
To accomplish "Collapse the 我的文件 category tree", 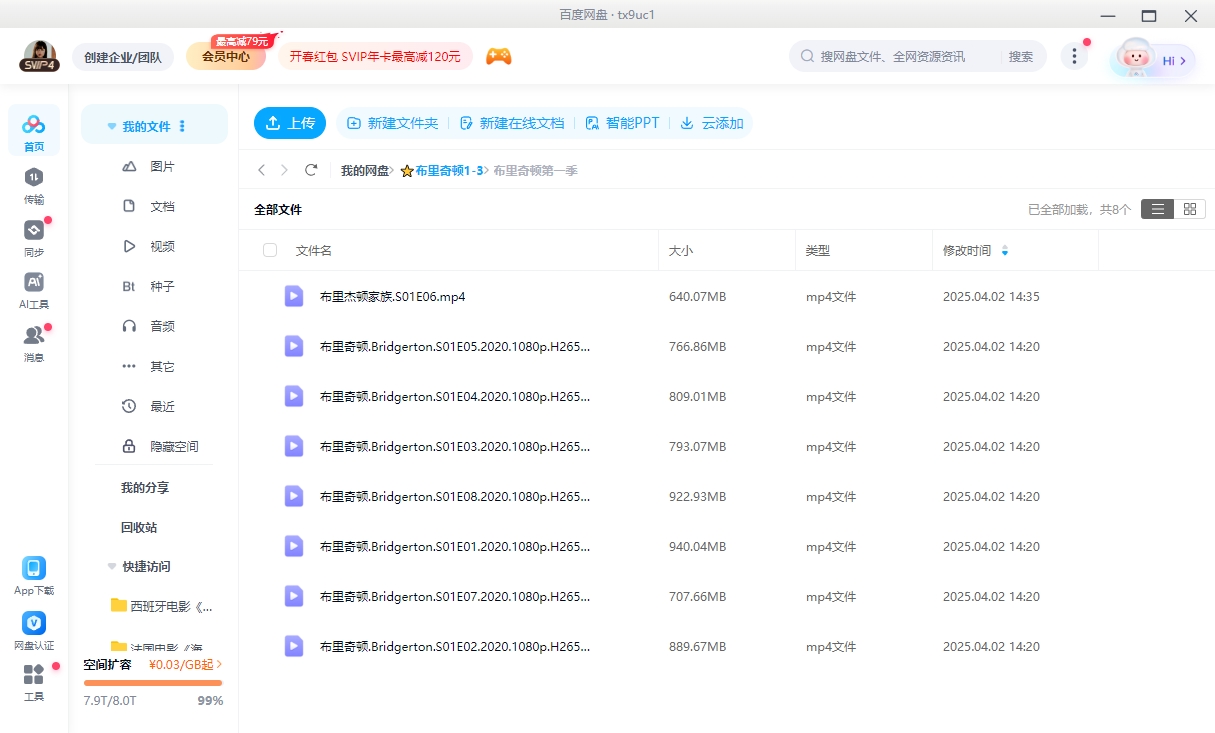I will (111, 124).
